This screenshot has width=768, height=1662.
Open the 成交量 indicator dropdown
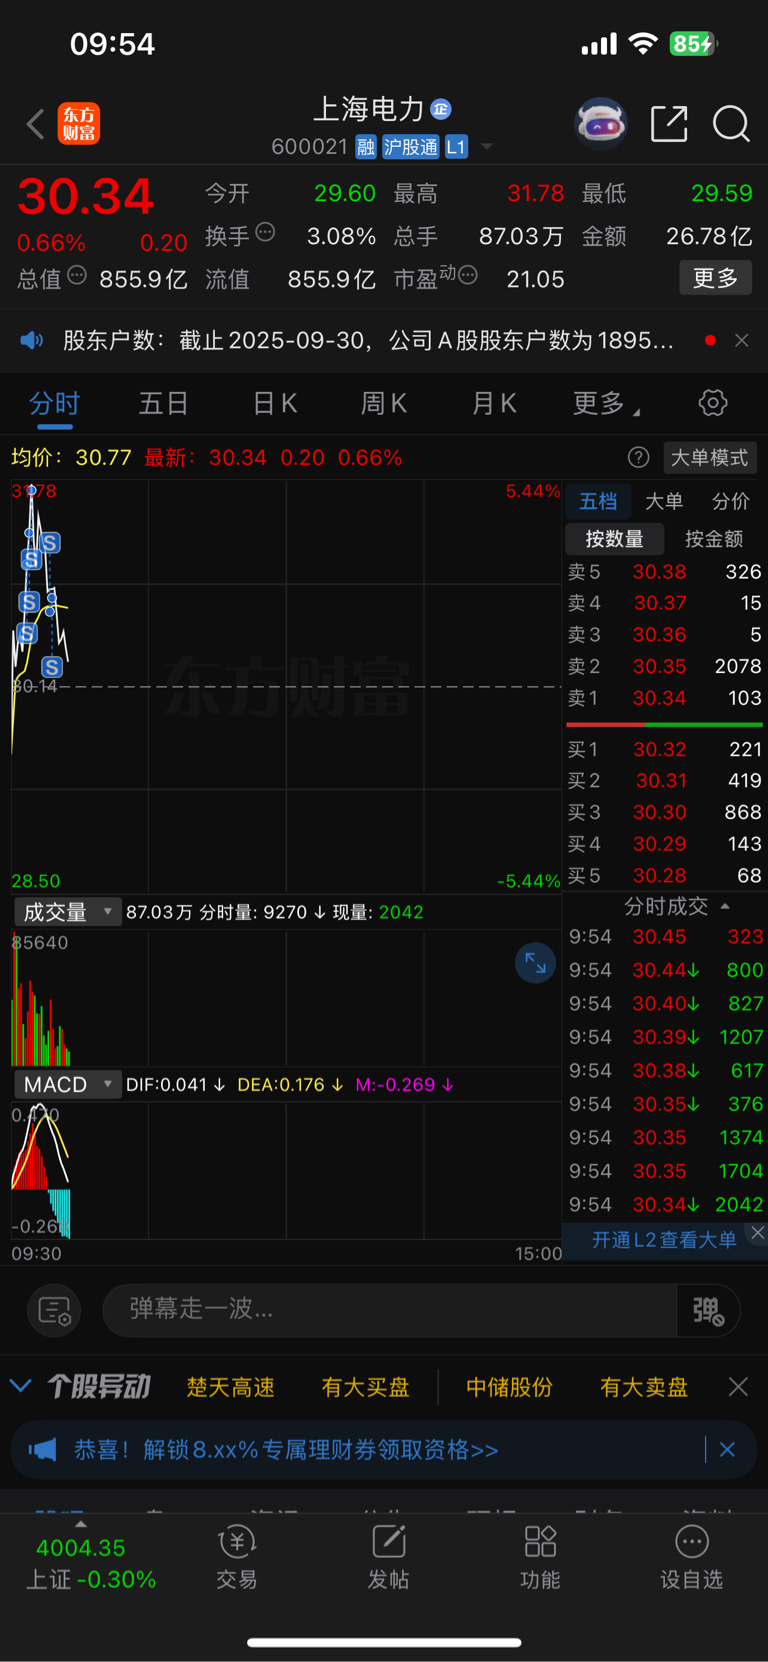pos(68,912)
